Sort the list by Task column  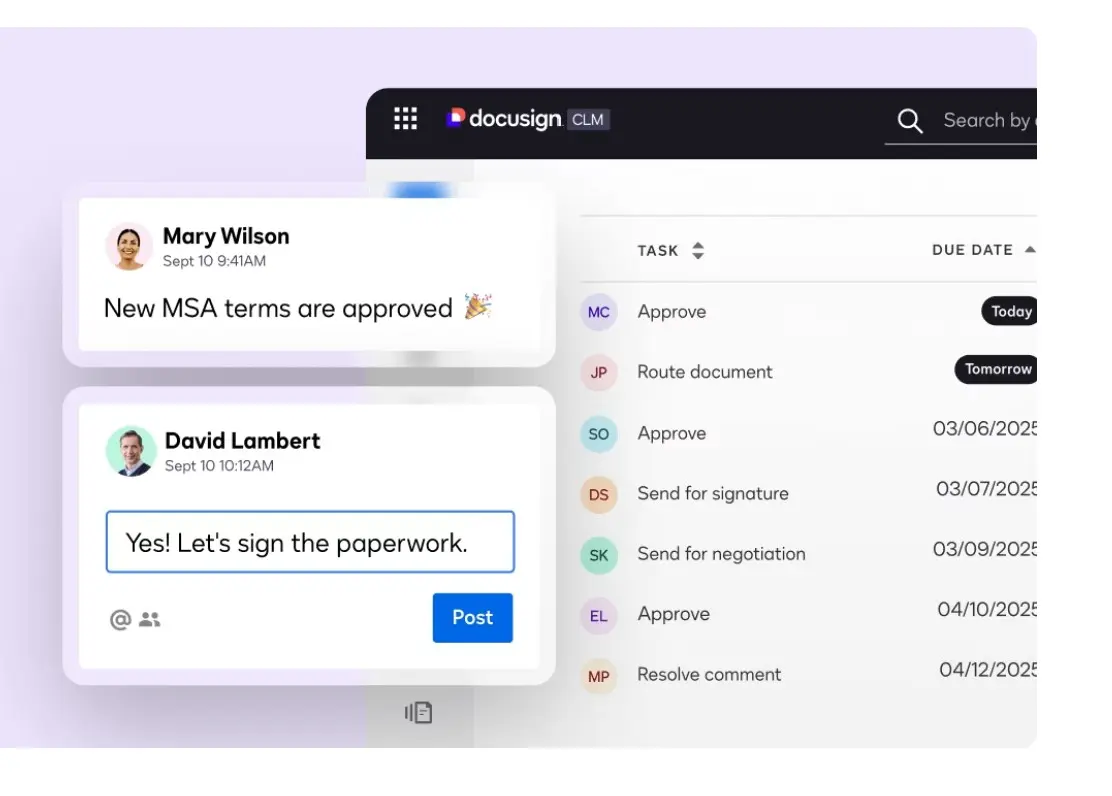pos(698,251)
